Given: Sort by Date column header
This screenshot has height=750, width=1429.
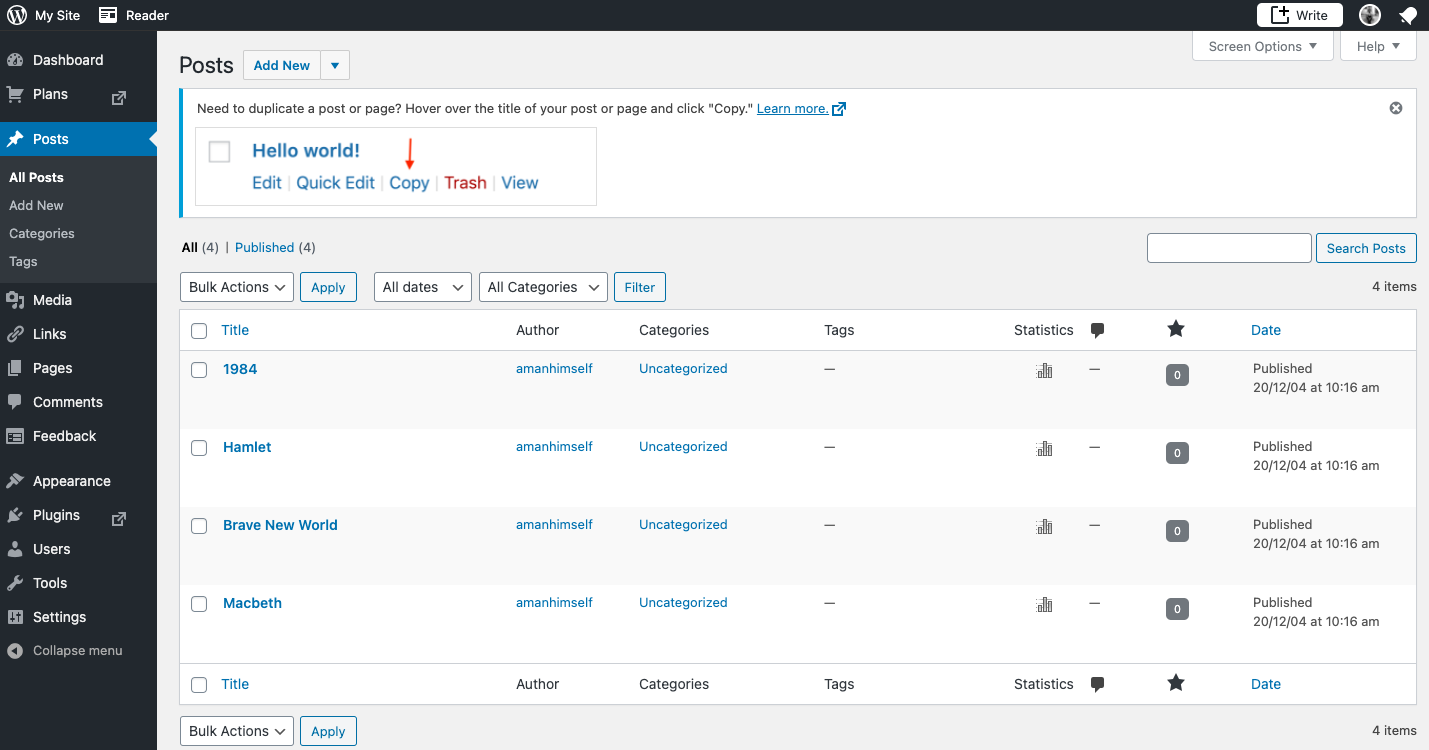Looking at the screenshot, I should pyautogui.click(x=1266, y=330).
